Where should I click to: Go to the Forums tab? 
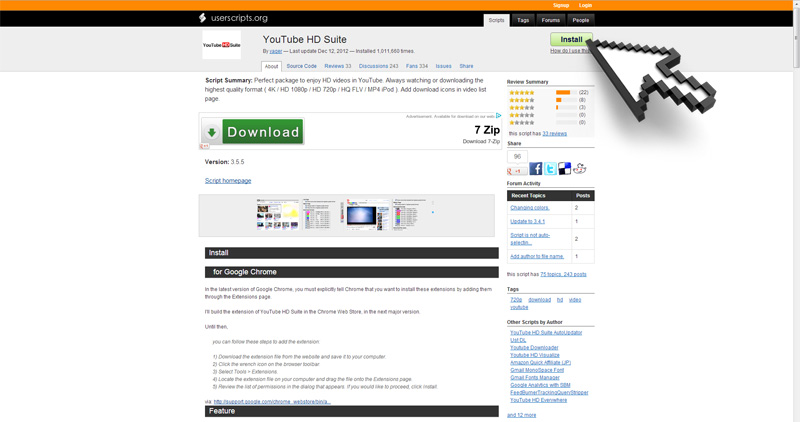click(551, 20)
